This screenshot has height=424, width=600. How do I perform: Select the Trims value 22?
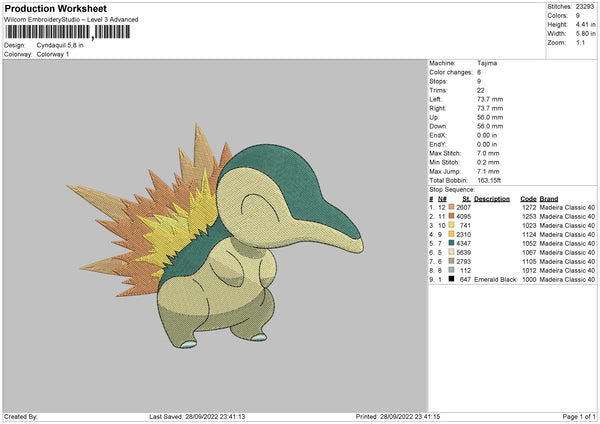tap(481, 90)
